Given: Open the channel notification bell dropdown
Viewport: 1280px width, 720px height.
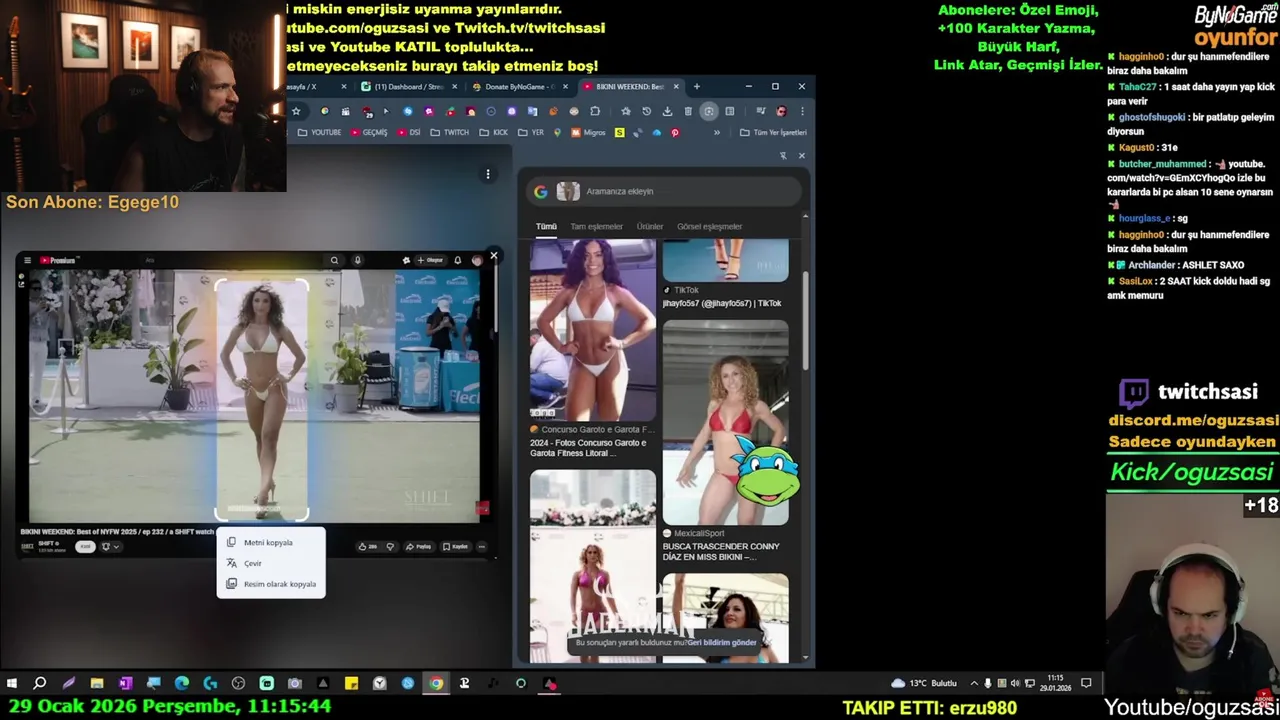Looking at the screenshot, I should point(109,546).
